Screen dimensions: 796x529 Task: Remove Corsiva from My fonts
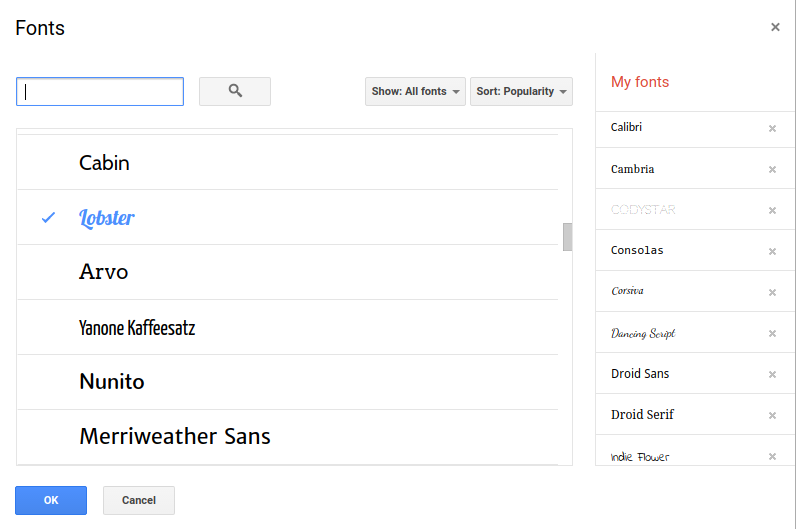click(x=772, y=292)
